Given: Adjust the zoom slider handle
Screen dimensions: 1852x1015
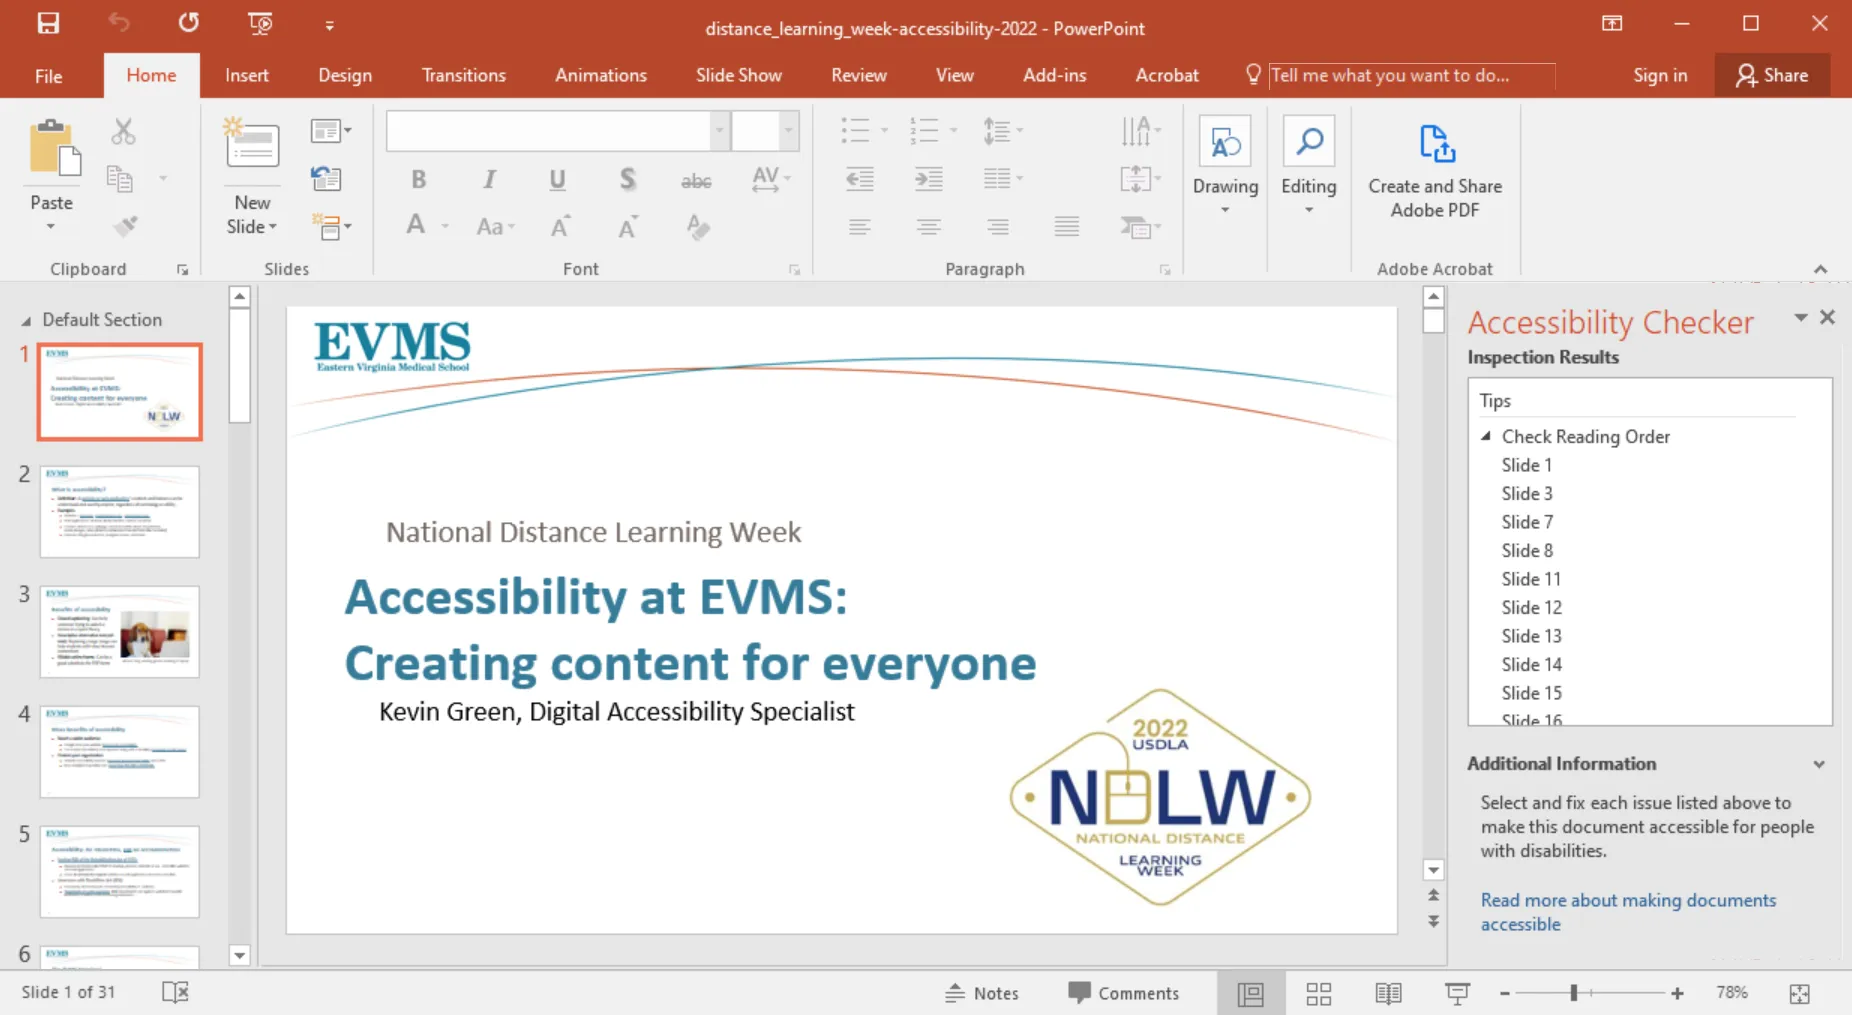Looking at the screenshot, I should point(1573,993).
